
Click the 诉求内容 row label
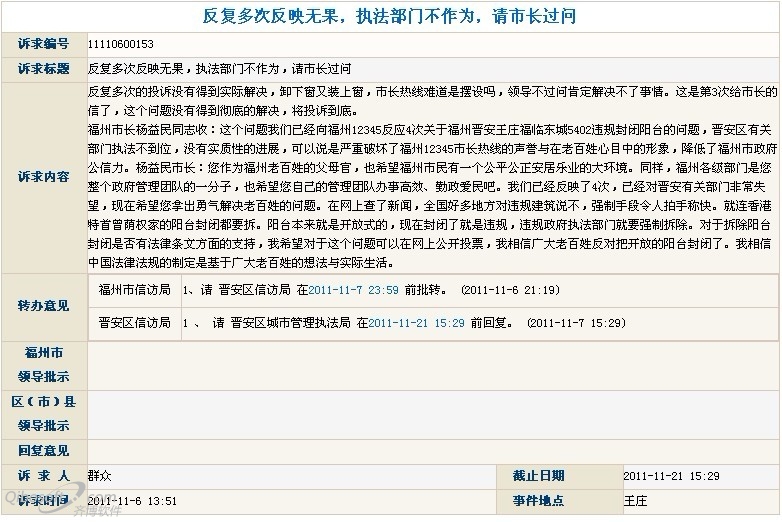click(43, 177)
